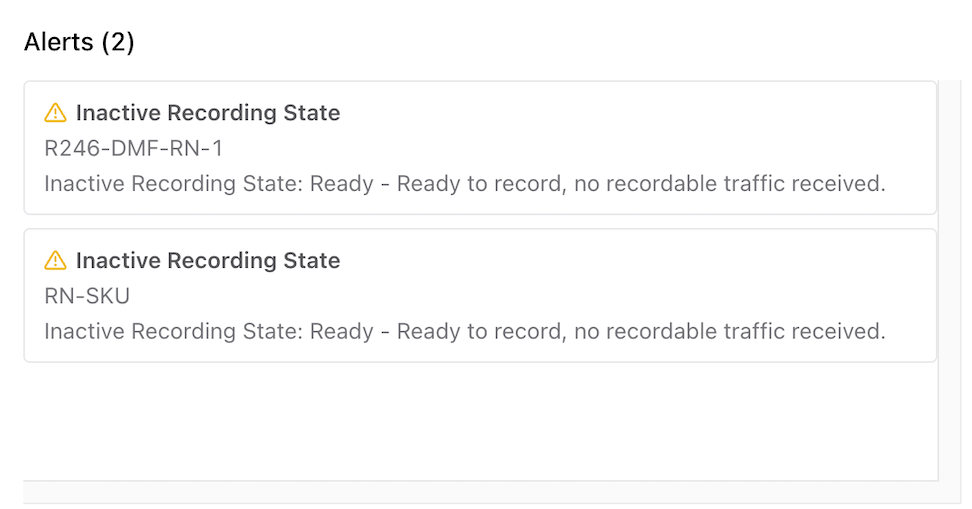The width and height of the screenshot is (972, 509).
Task: Click empty area below the alert cards
Action: (480, 422)
